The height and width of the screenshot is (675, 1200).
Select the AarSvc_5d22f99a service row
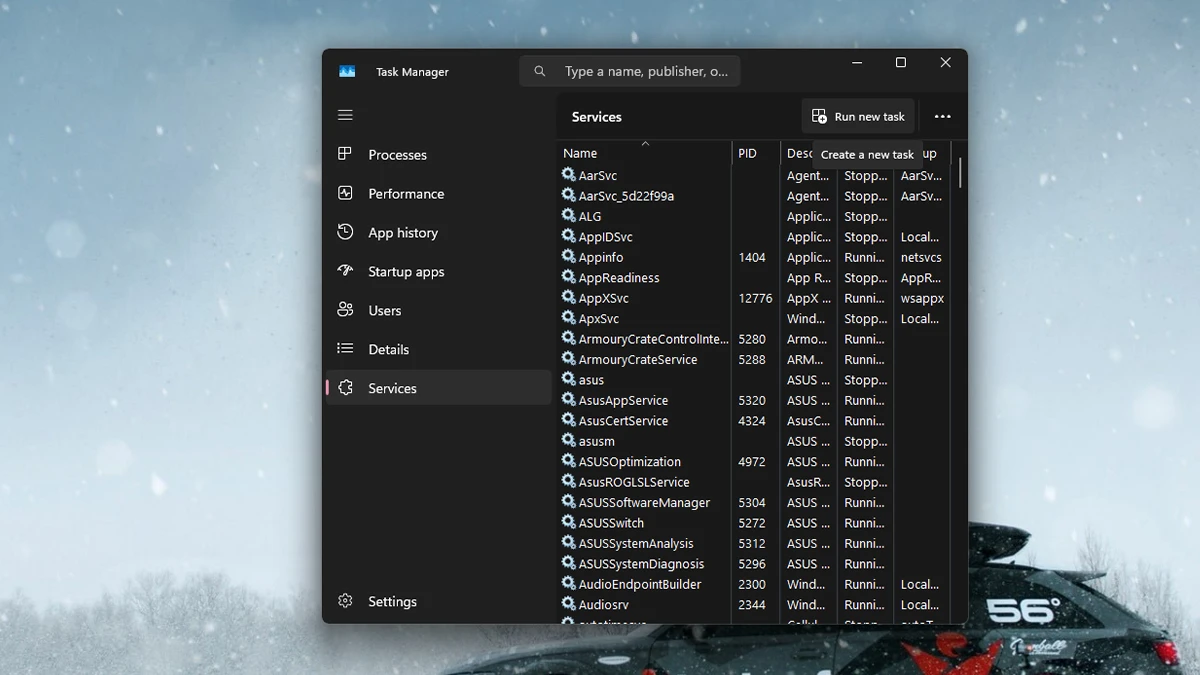754,196
